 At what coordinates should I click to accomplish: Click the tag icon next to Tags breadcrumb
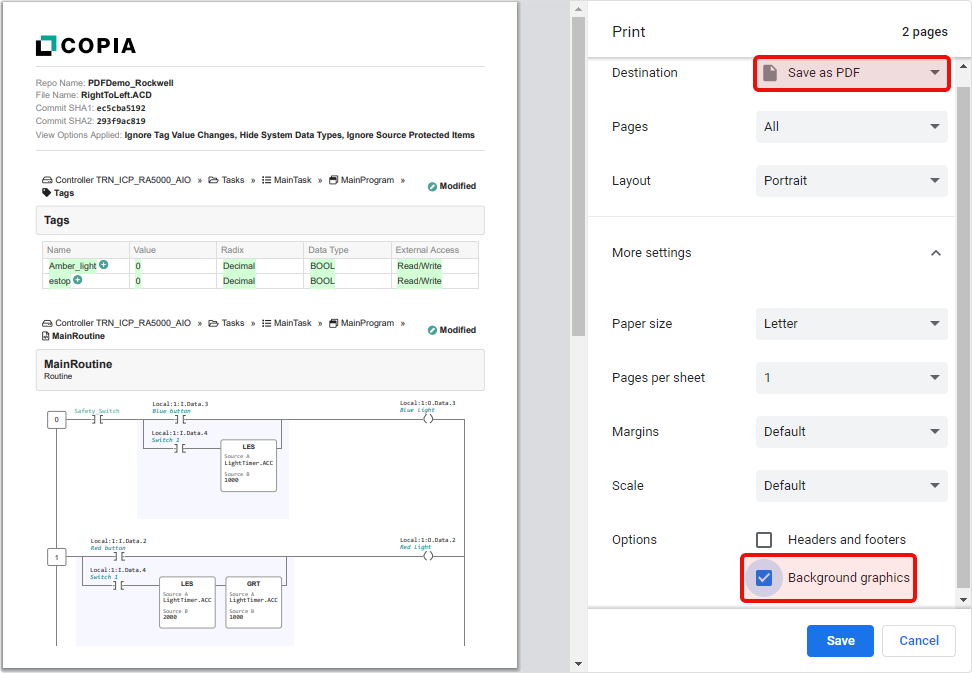[46, 193]
